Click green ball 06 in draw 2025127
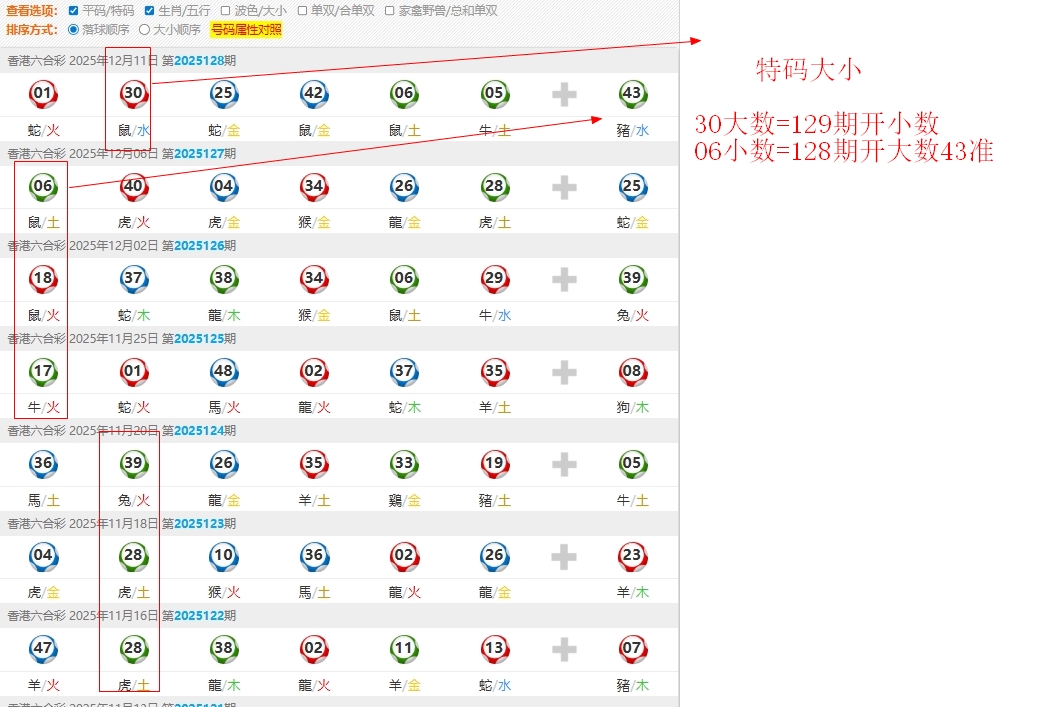Viewport: 1055px width, 707px height. click(x=43, y=187)
